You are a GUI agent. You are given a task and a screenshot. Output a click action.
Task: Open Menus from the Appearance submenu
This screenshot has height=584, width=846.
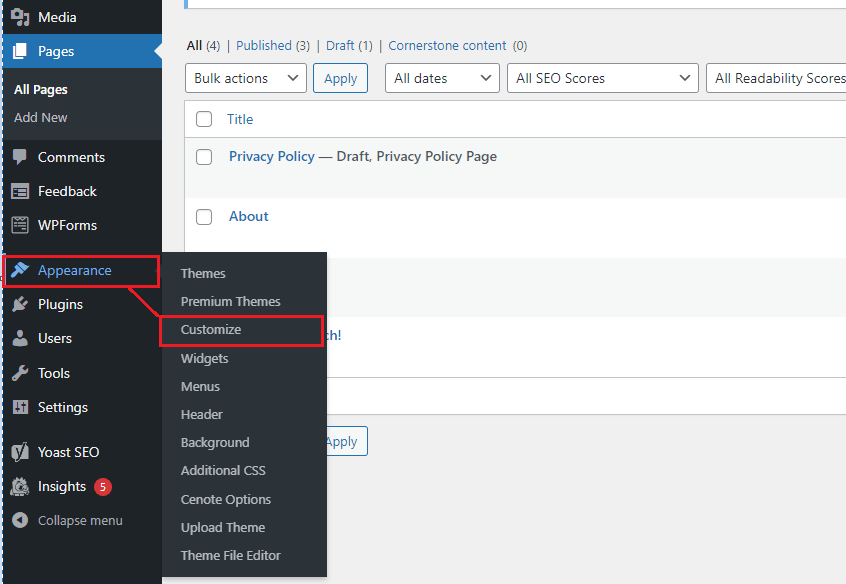click(200, 386)
